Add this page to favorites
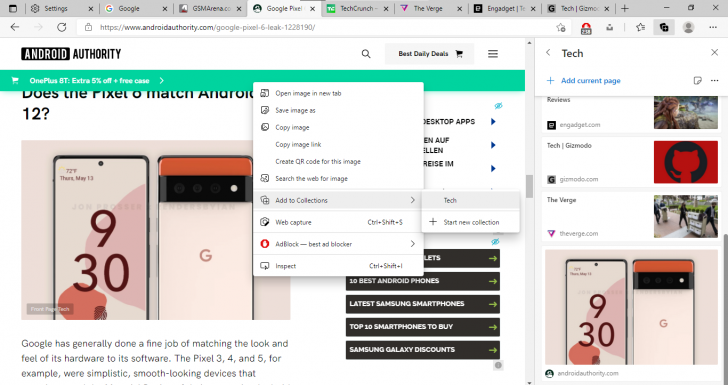 tap(561, 27)
